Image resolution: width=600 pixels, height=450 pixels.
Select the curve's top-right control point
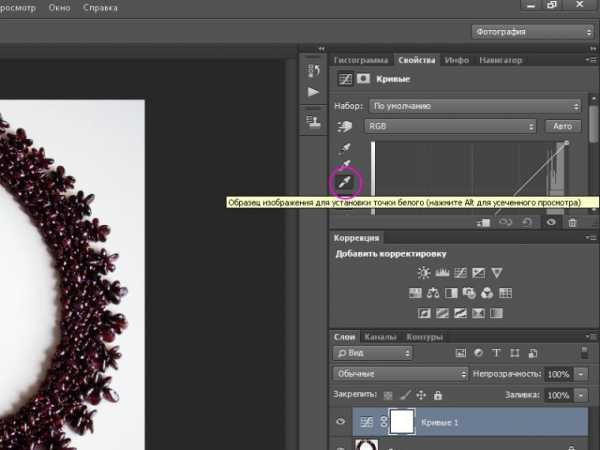coord(566,143)
